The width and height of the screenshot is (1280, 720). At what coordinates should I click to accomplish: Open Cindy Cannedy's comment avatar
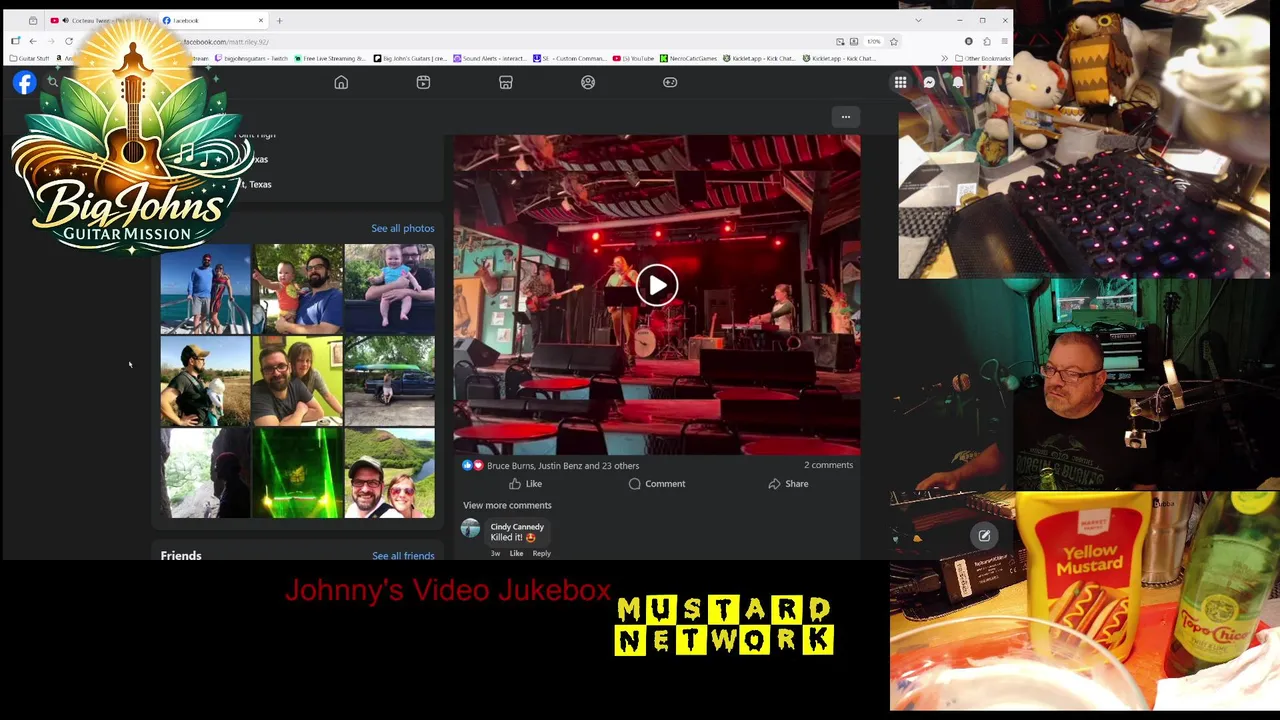[471, 529]
